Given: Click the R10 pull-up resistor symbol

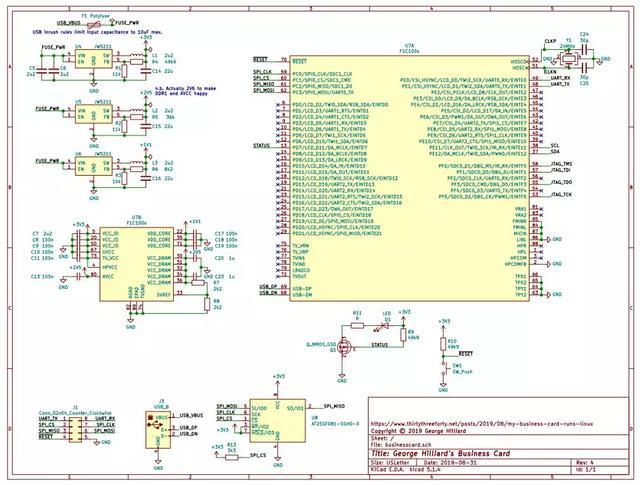Looking at the screenshot, I should (443, 344).
